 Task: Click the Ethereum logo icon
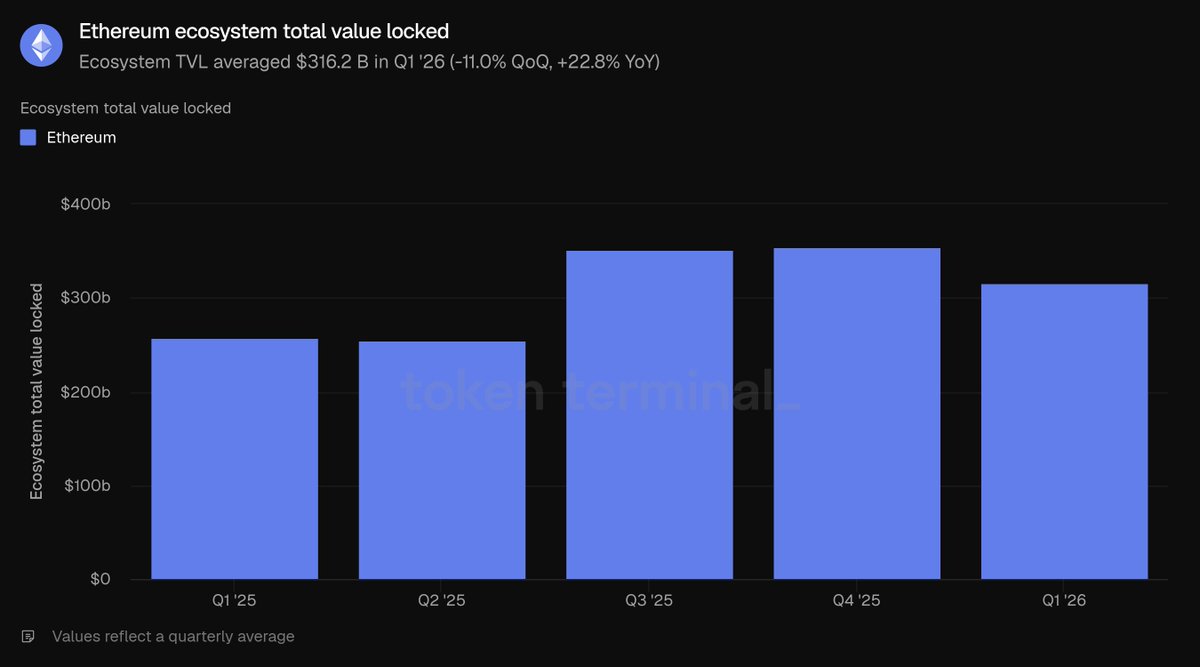42,45
